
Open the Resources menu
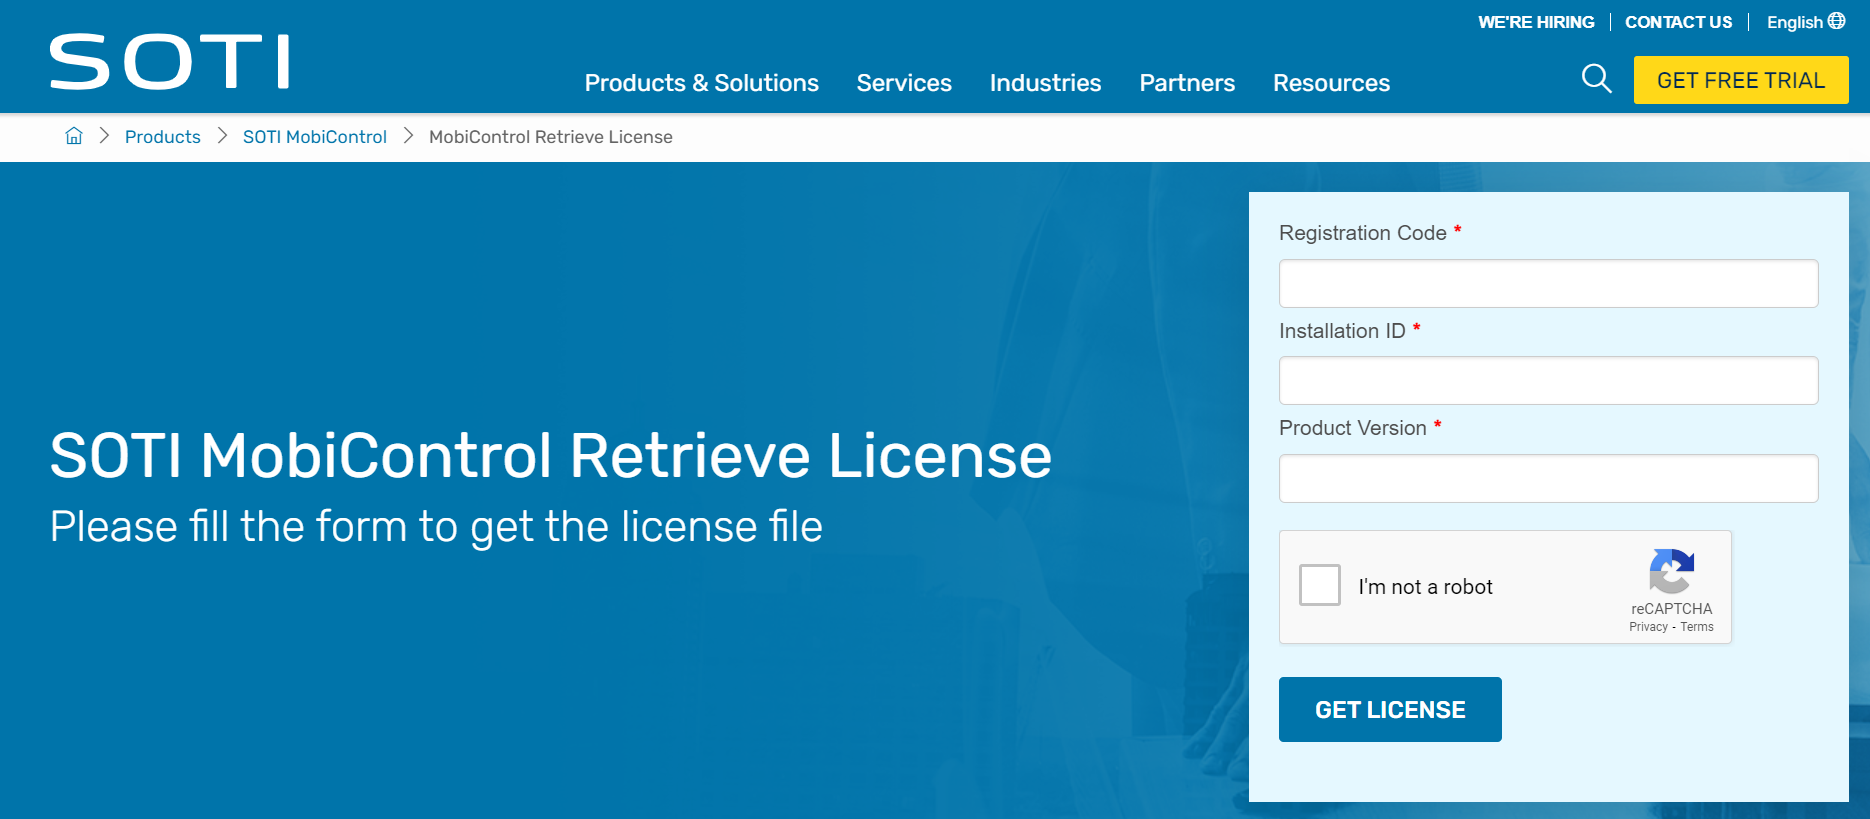[1331, 83]
